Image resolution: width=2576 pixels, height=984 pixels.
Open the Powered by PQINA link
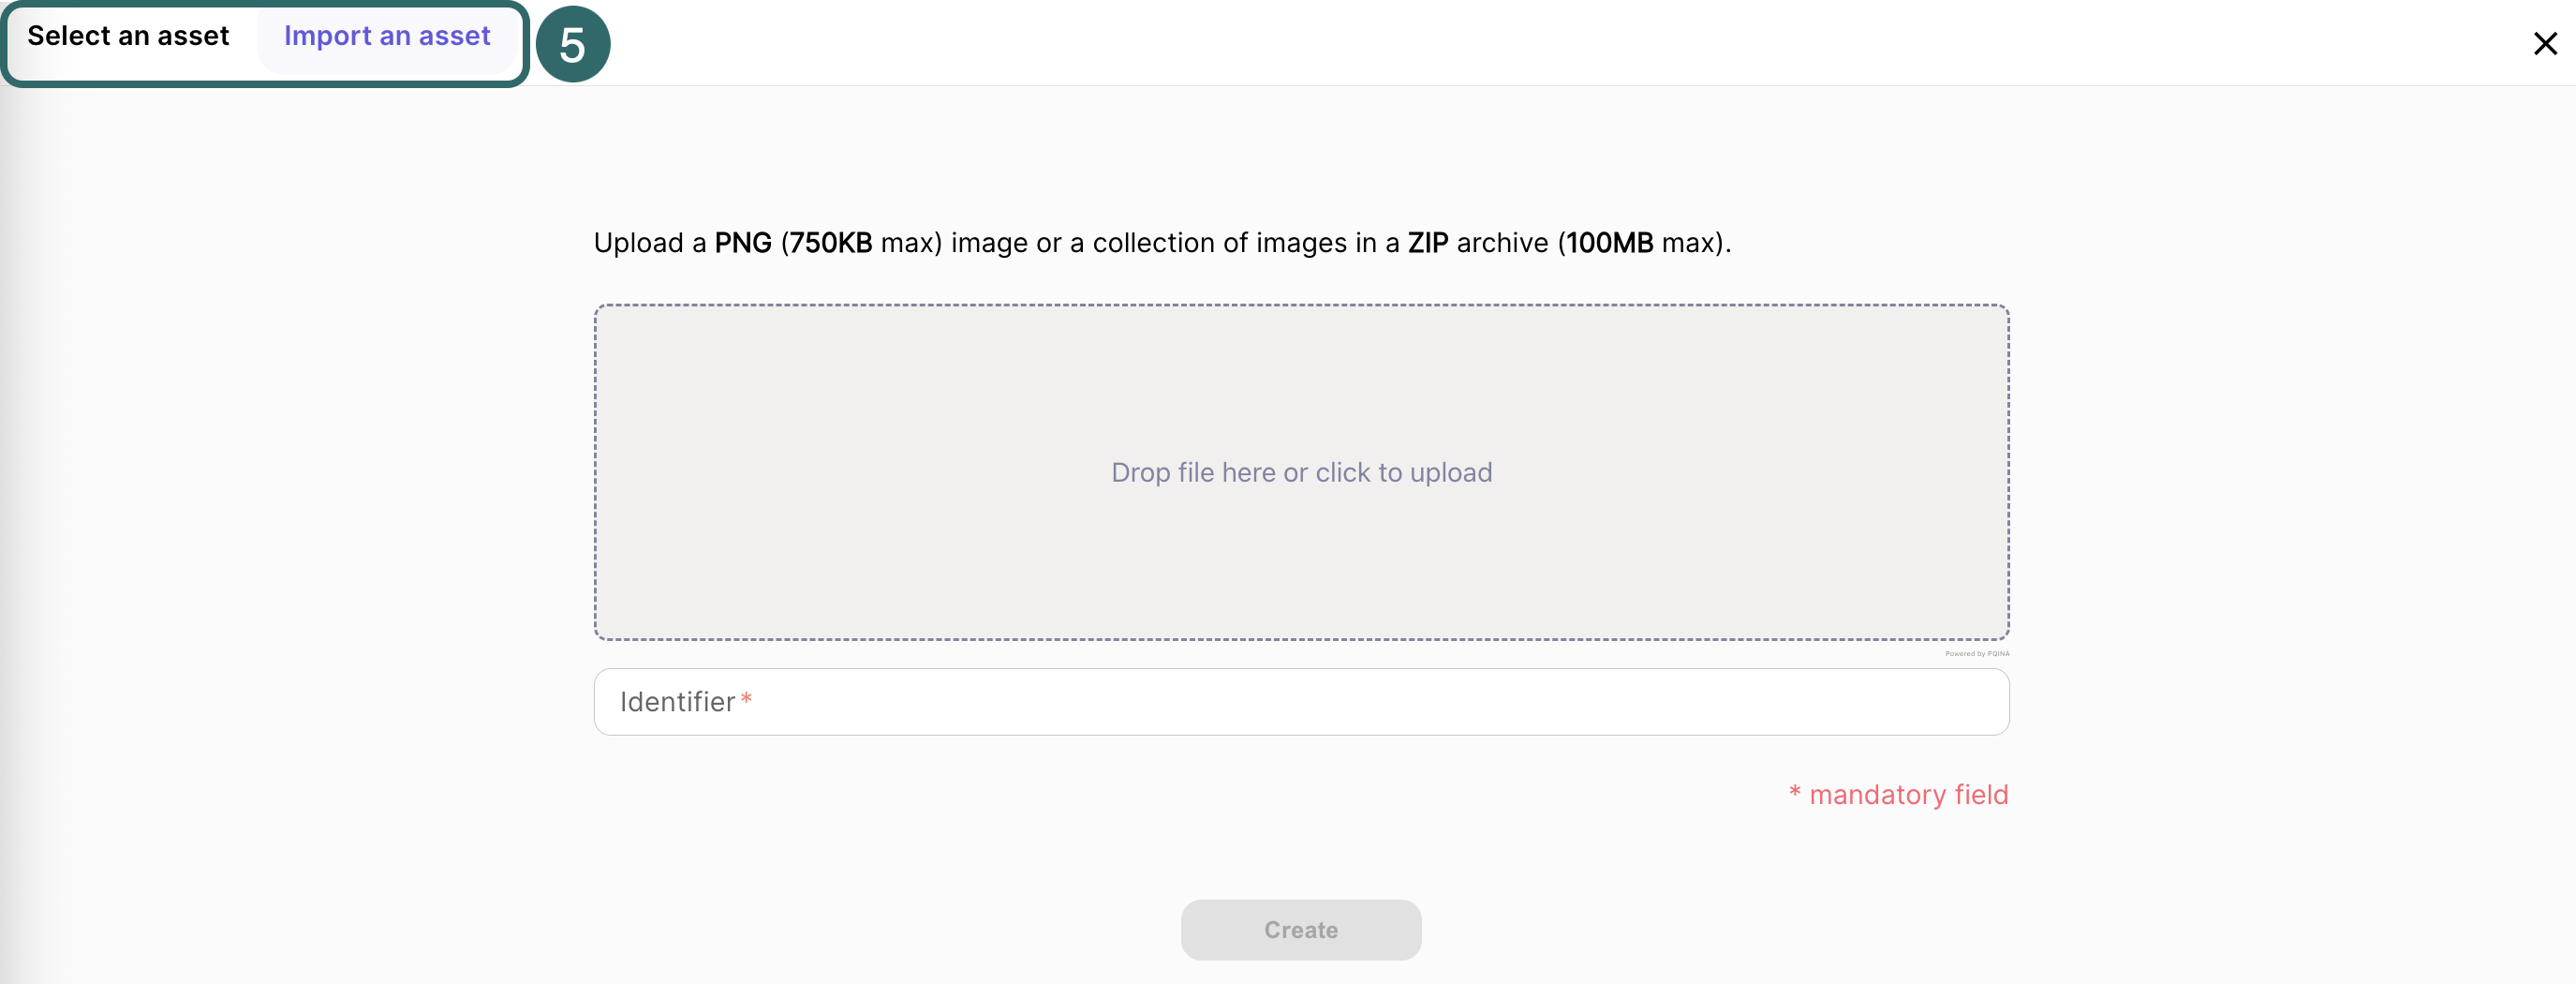click(x=1976, y=654)
